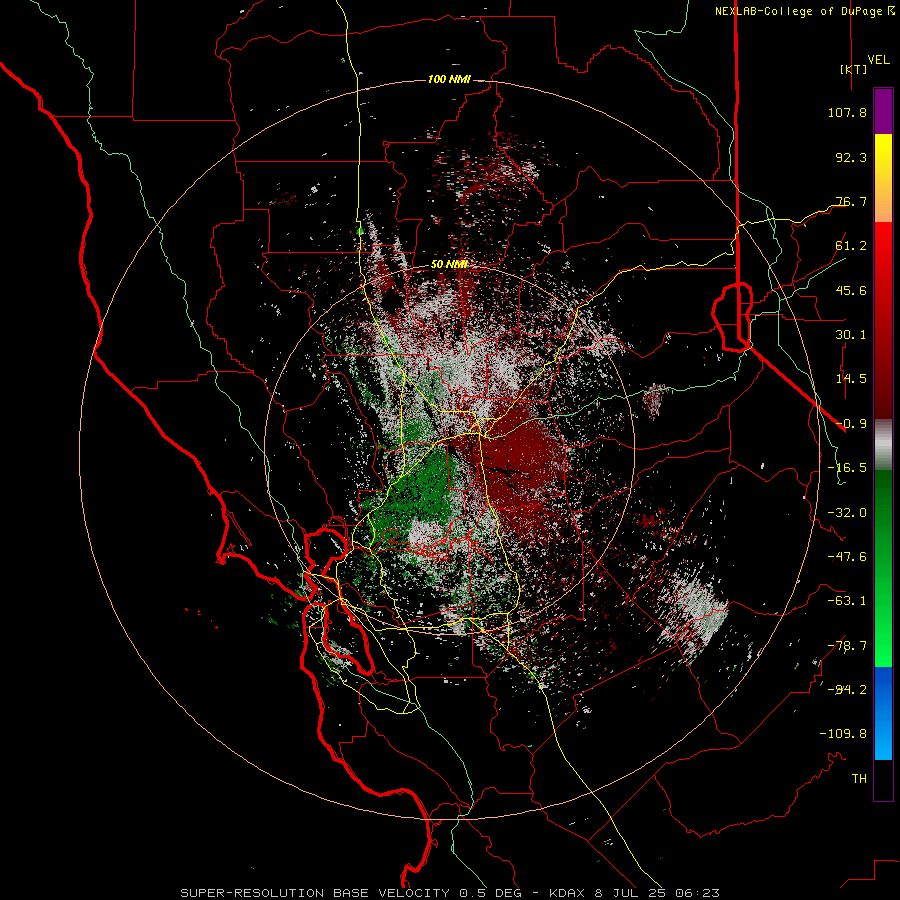
Task: Click the TH legend label
Action: coord(859,779)
